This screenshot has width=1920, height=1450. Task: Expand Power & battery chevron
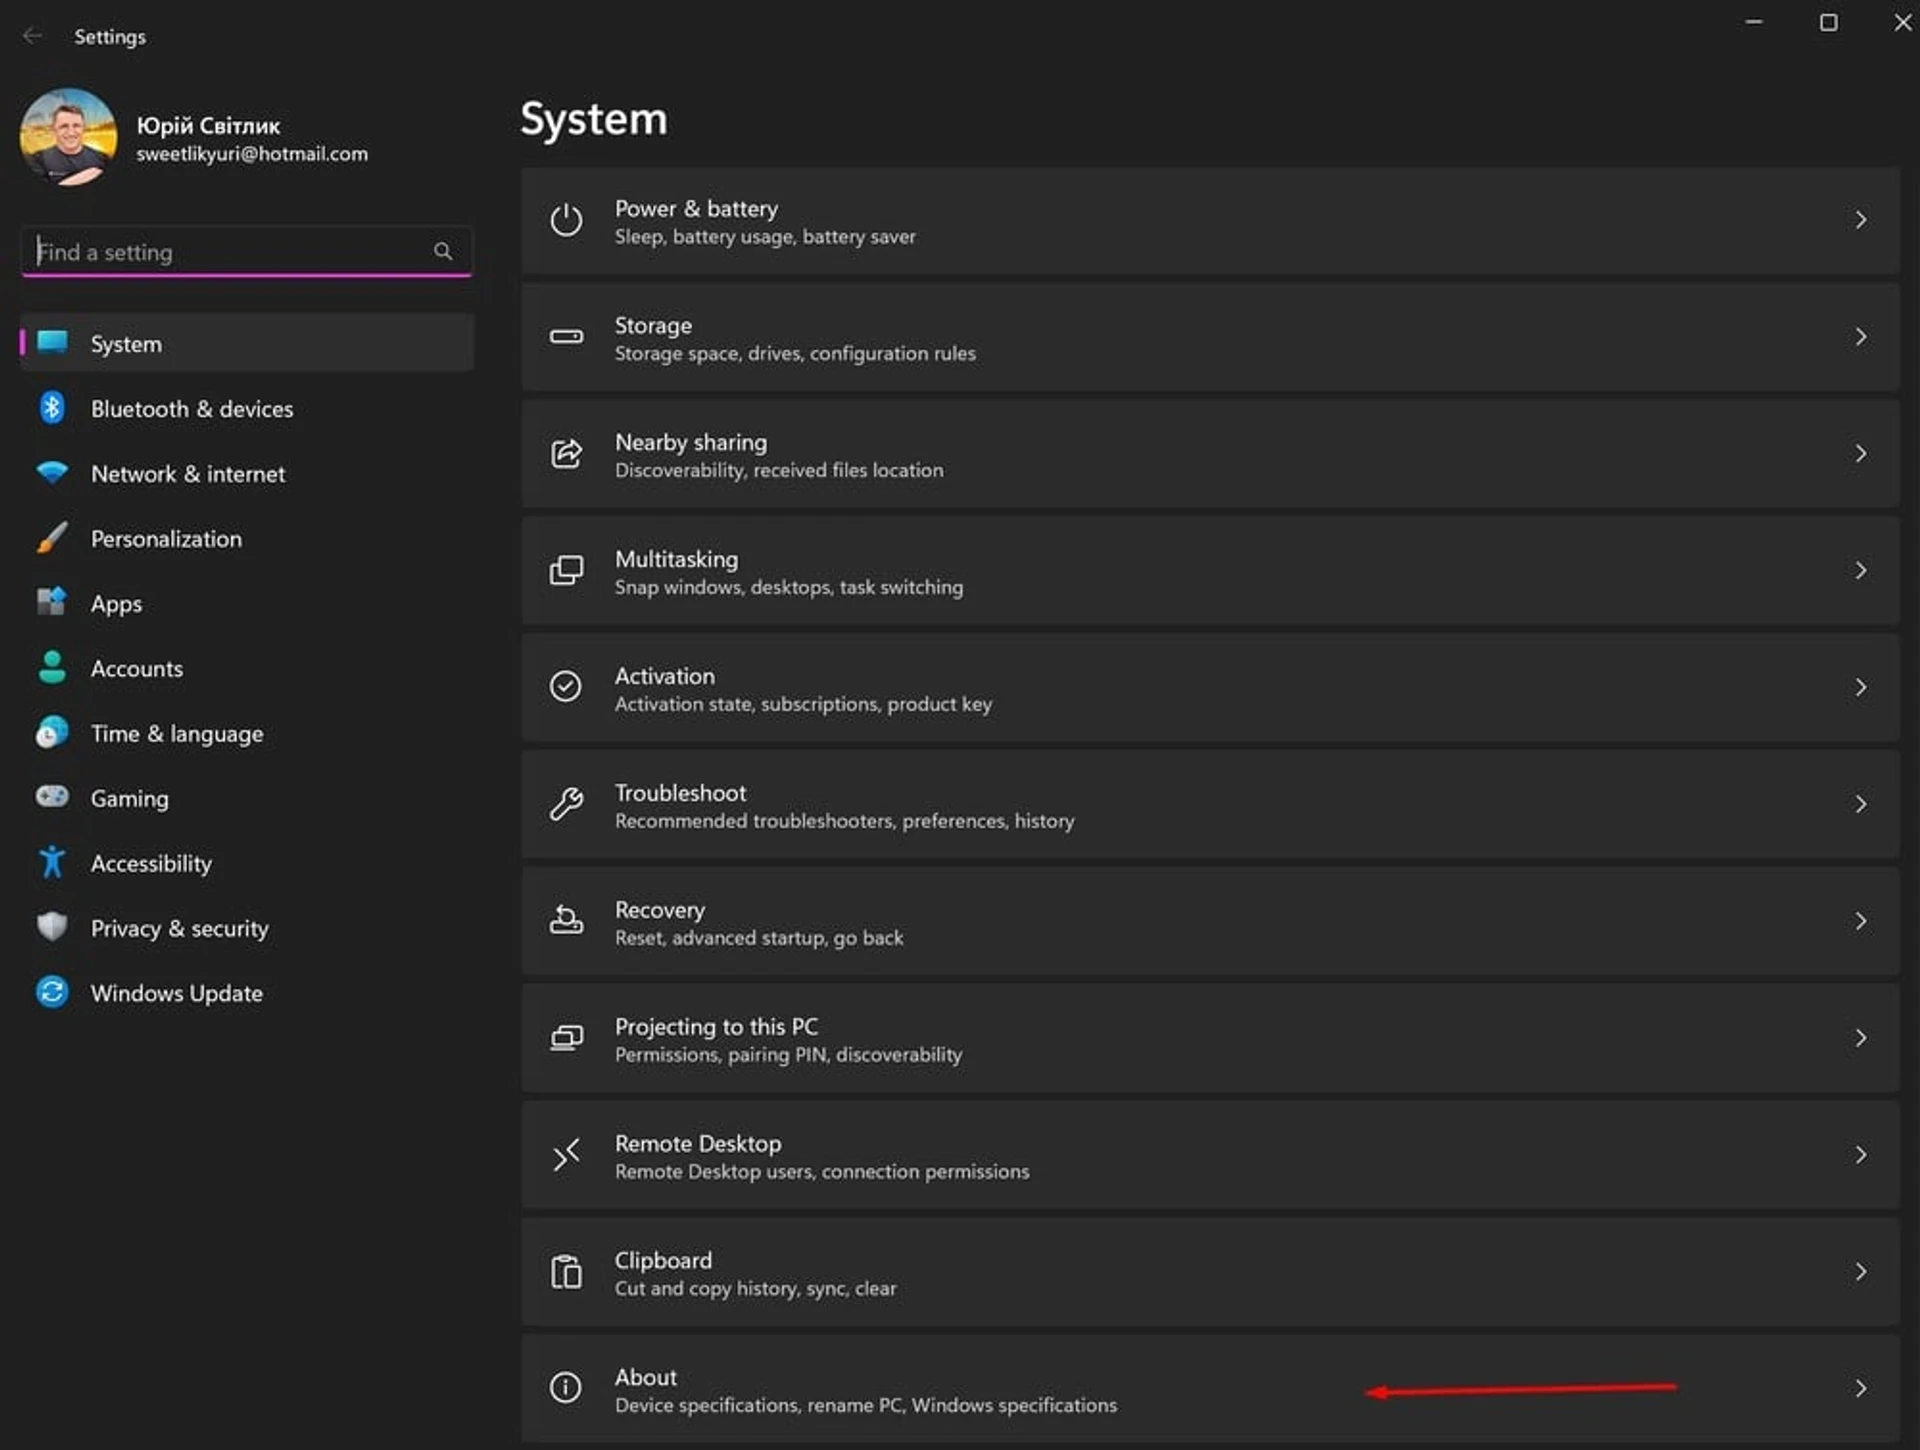click(1860, 220)
